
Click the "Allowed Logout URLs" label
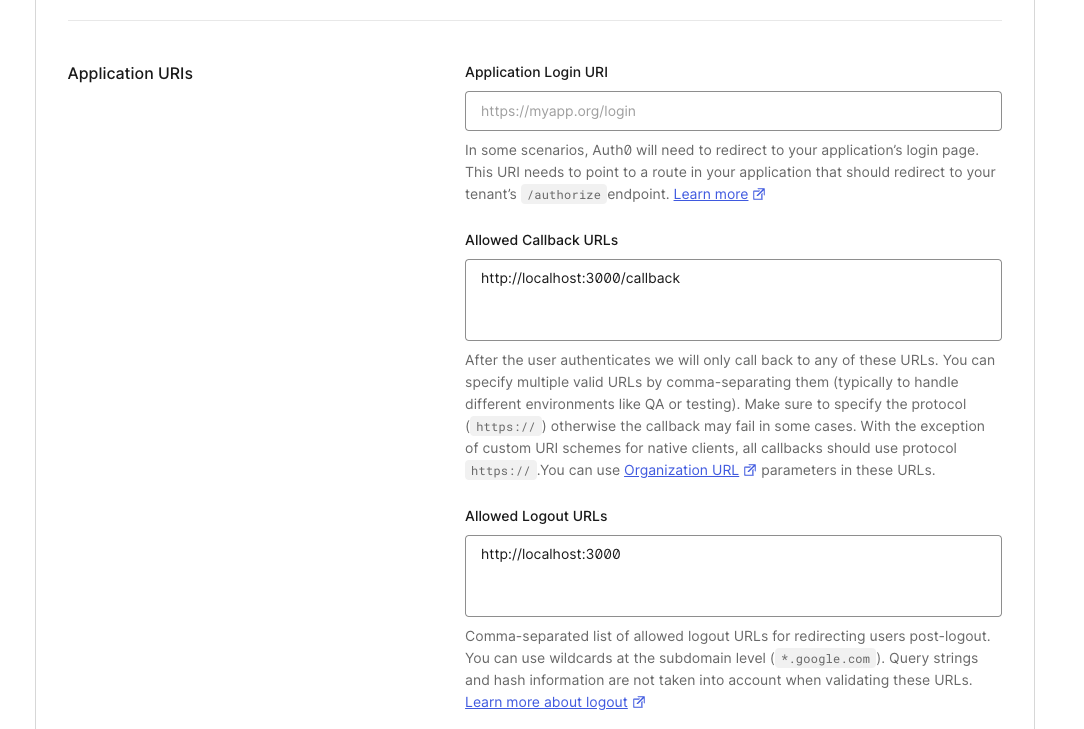point(536,516)
